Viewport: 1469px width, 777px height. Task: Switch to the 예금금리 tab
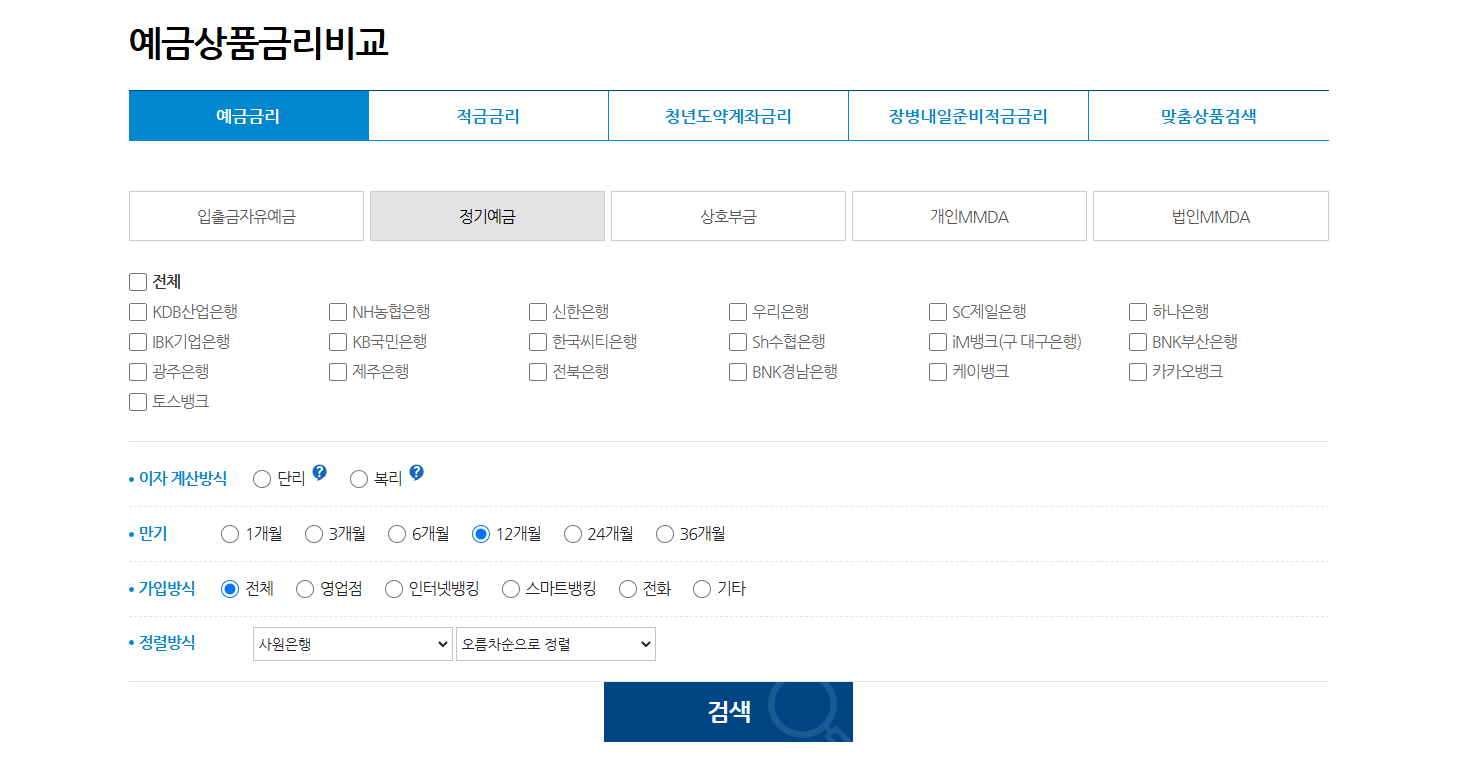pyautogui.click(x=249, y=116)
